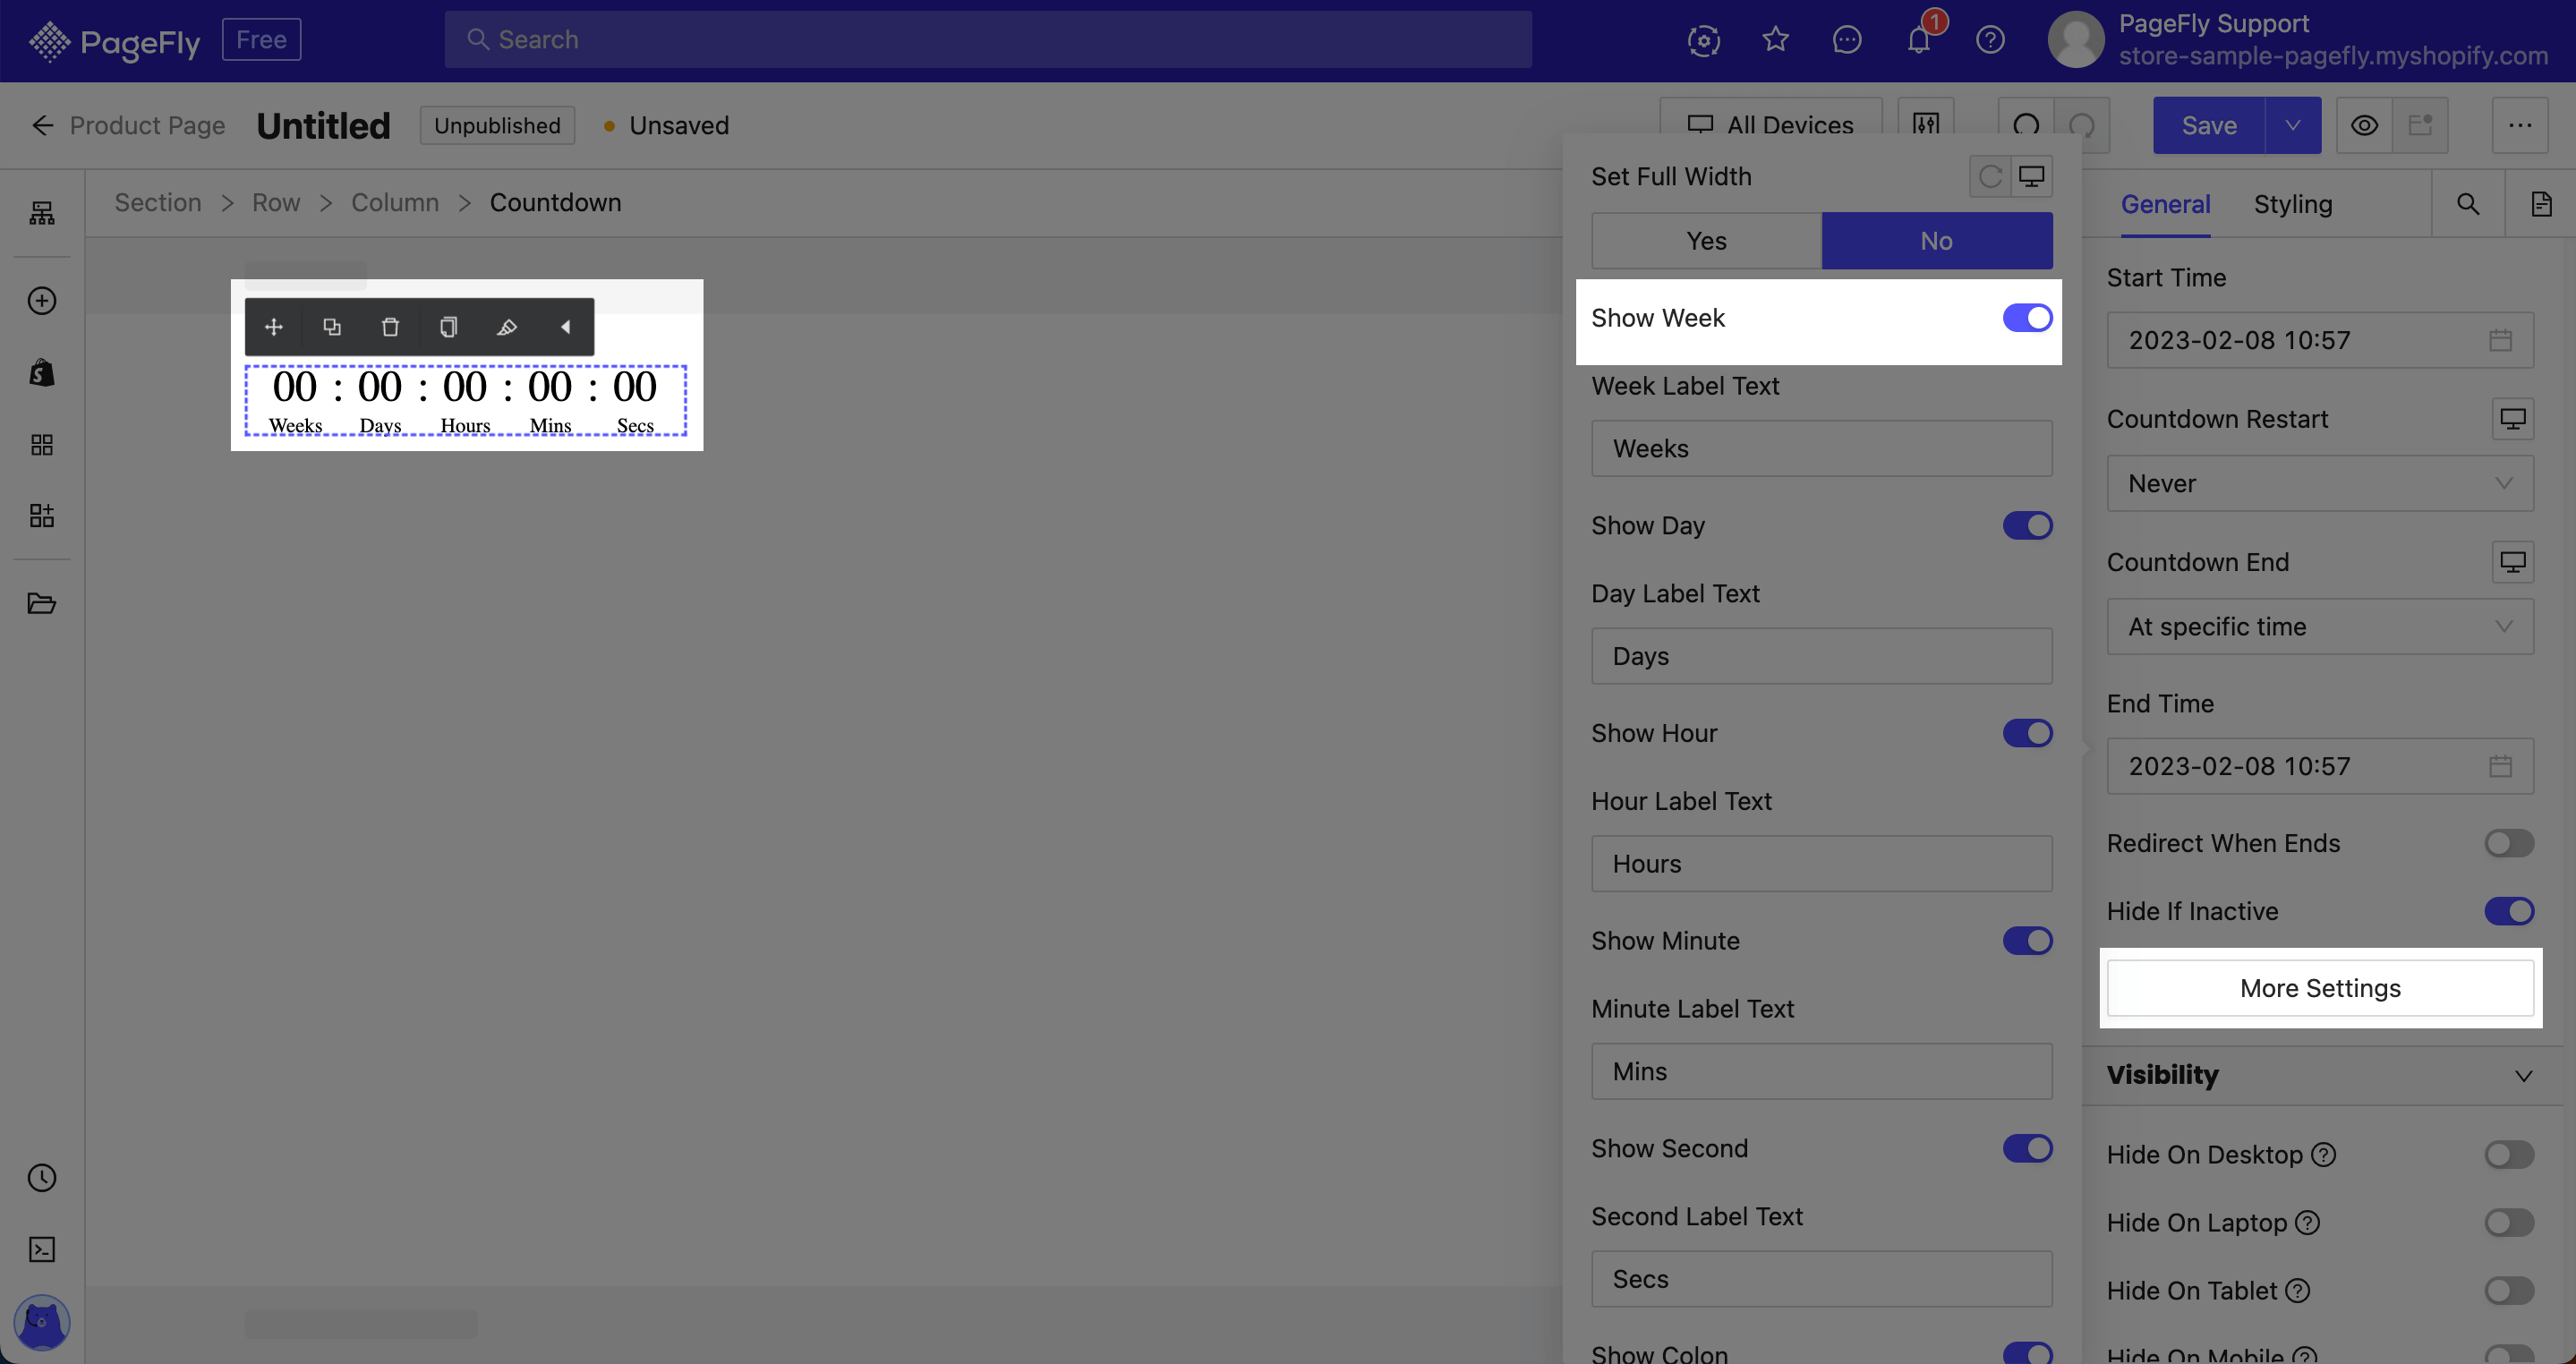Viewport: 2576px width, 1364px height.
Task: Click the Unpublished status badge
Action: click(497, 125)
